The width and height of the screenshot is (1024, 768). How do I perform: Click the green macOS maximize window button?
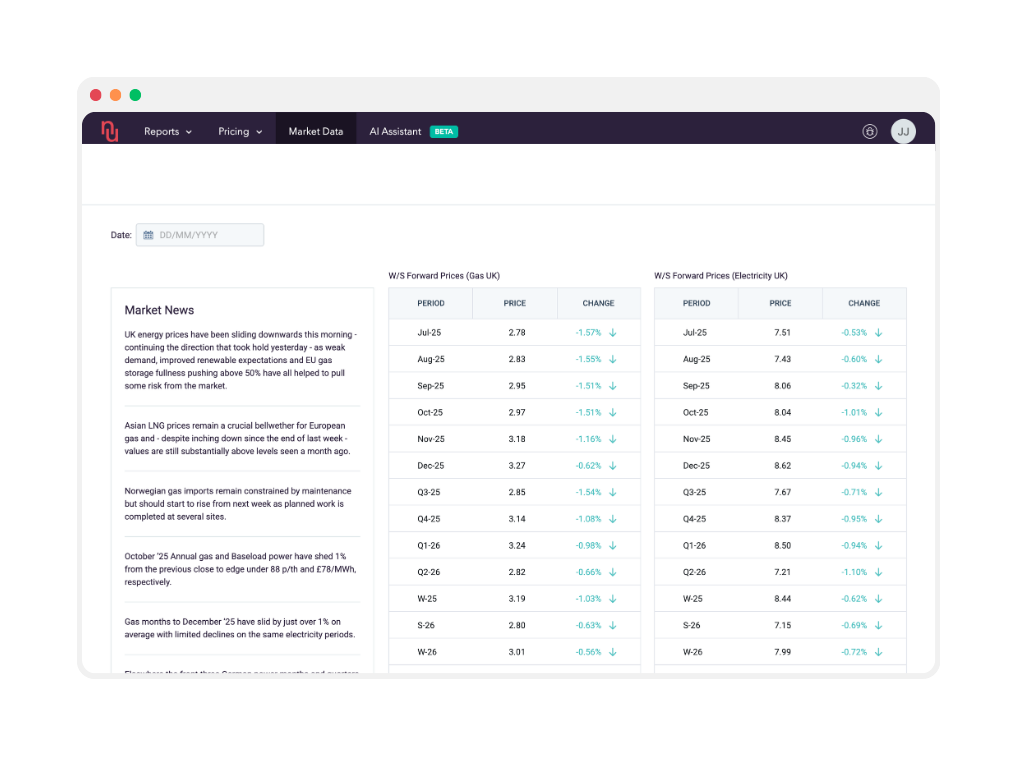pos(135,95)
